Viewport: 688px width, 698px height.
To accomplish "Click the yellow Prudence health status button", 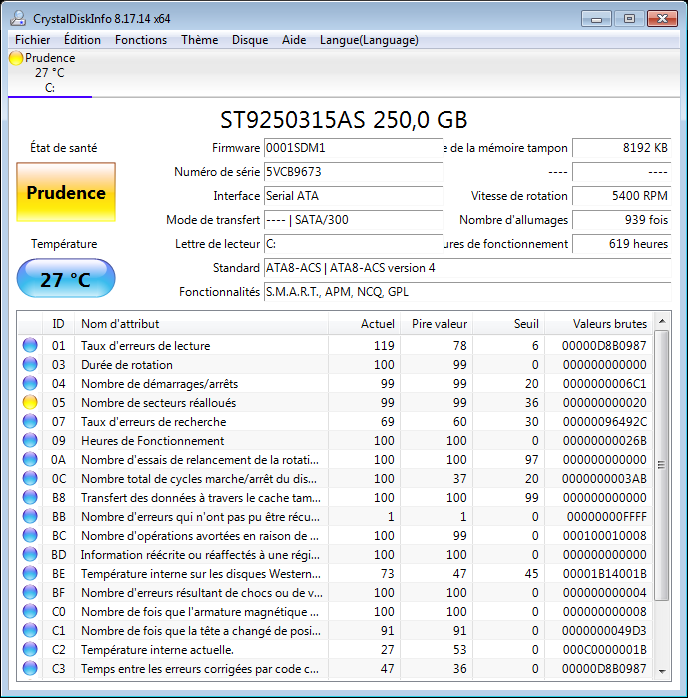I will [x=66, y=193].
